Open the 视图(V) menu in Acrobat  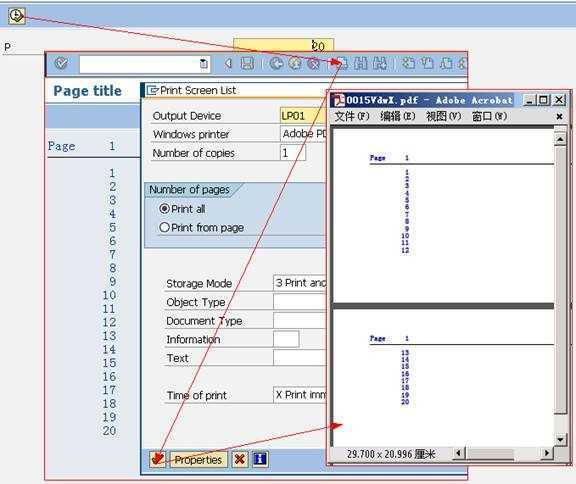tap(443, 116)
